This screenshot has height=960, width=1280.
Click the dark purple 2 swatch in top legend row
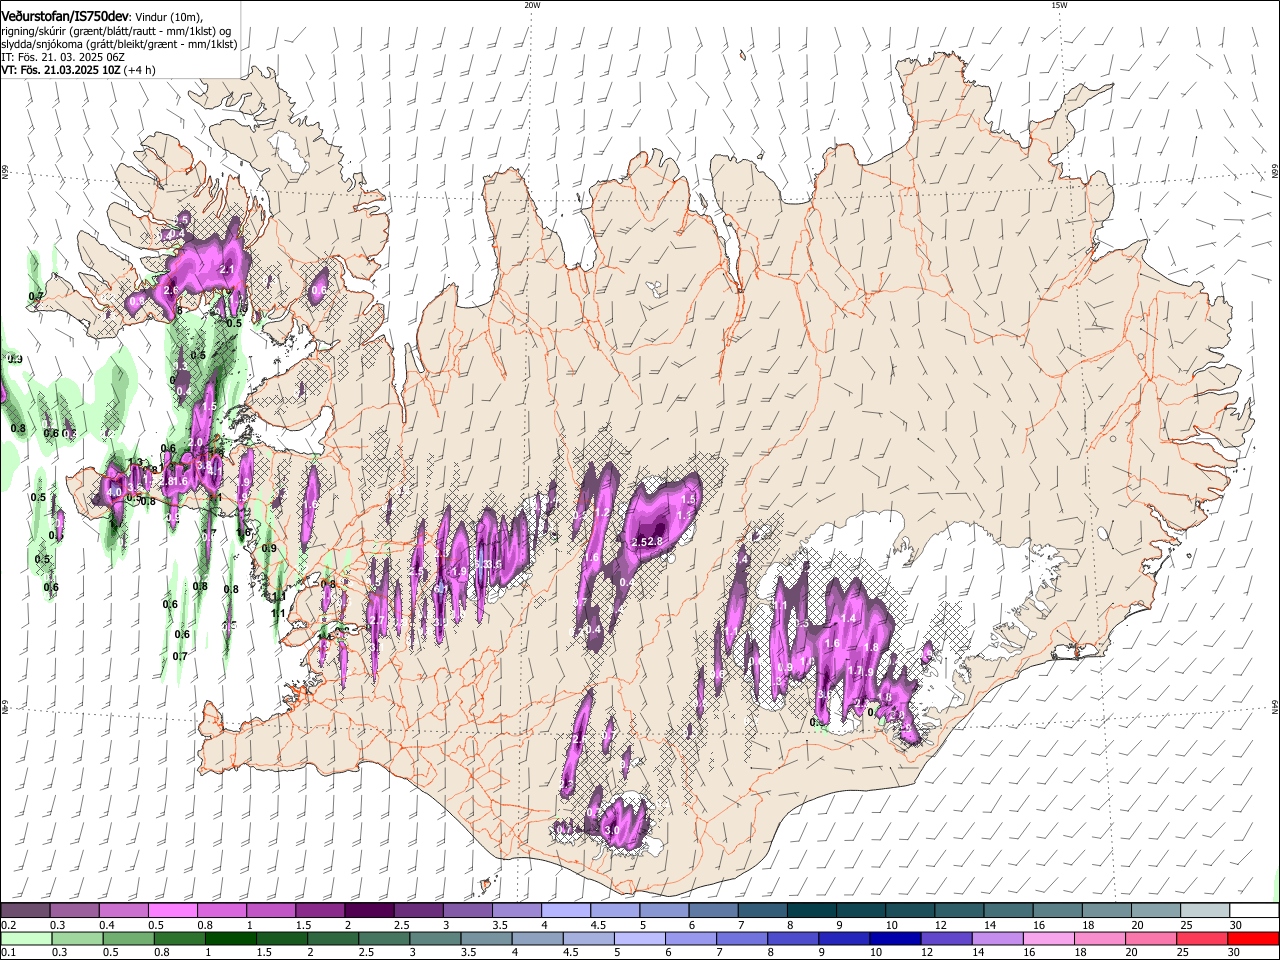pyautogui.click(x=369, y=910)
